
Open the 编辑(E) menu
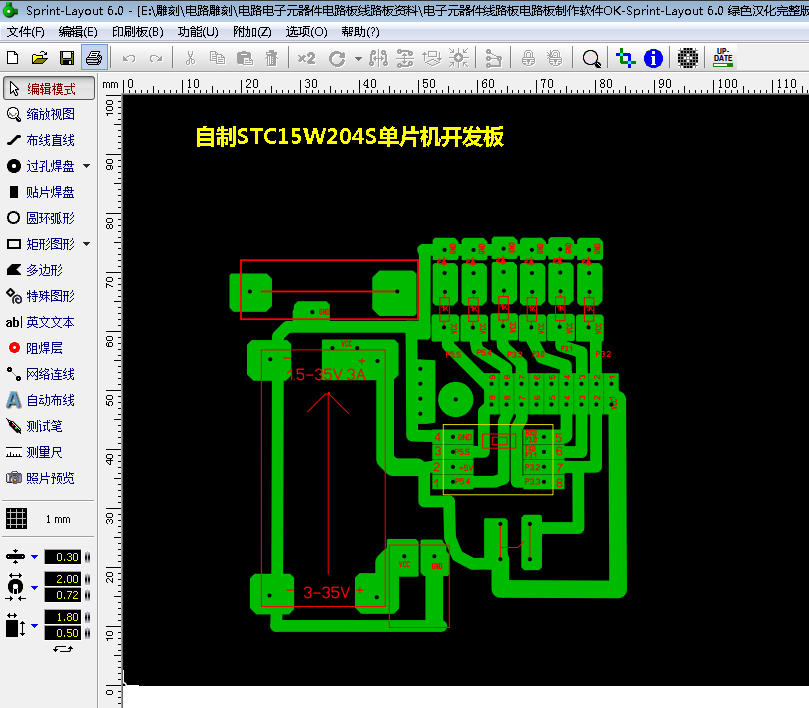[x=78, y=32]
